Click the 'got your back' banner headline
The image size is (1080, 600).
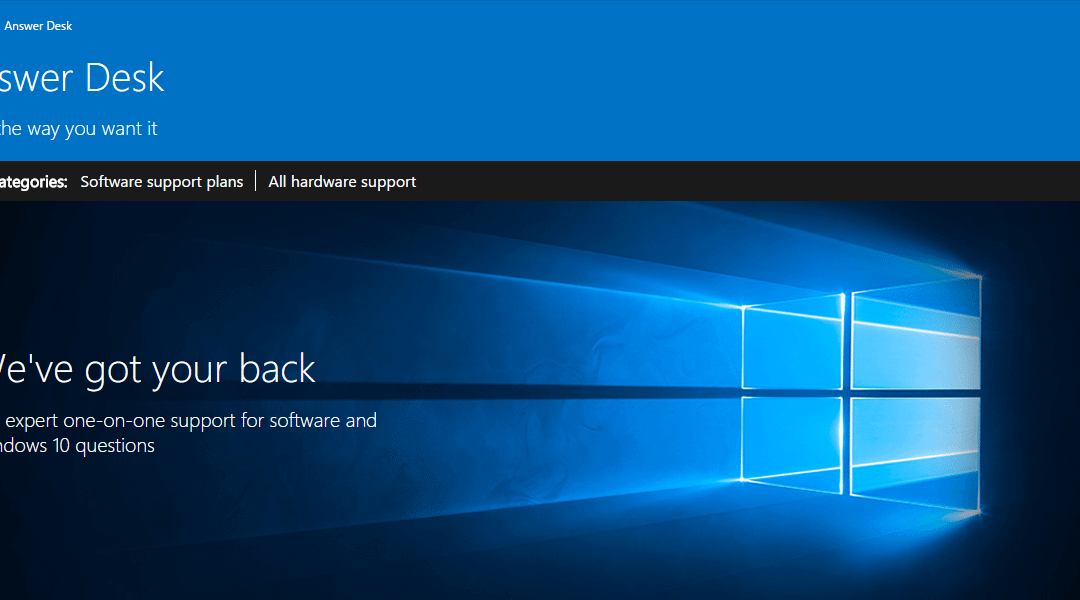pyautogui.click(x=158, y=369)
